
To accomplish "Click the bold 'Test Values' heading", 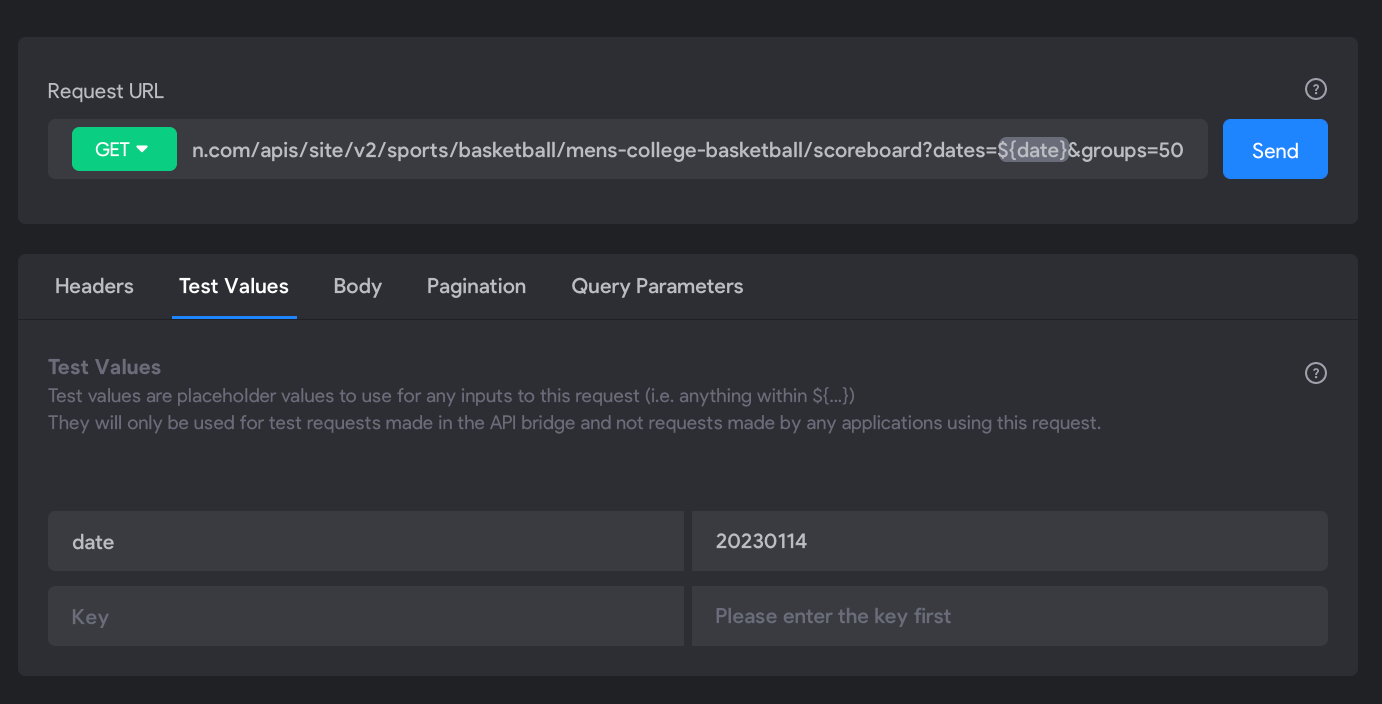I will click(104, 367).
